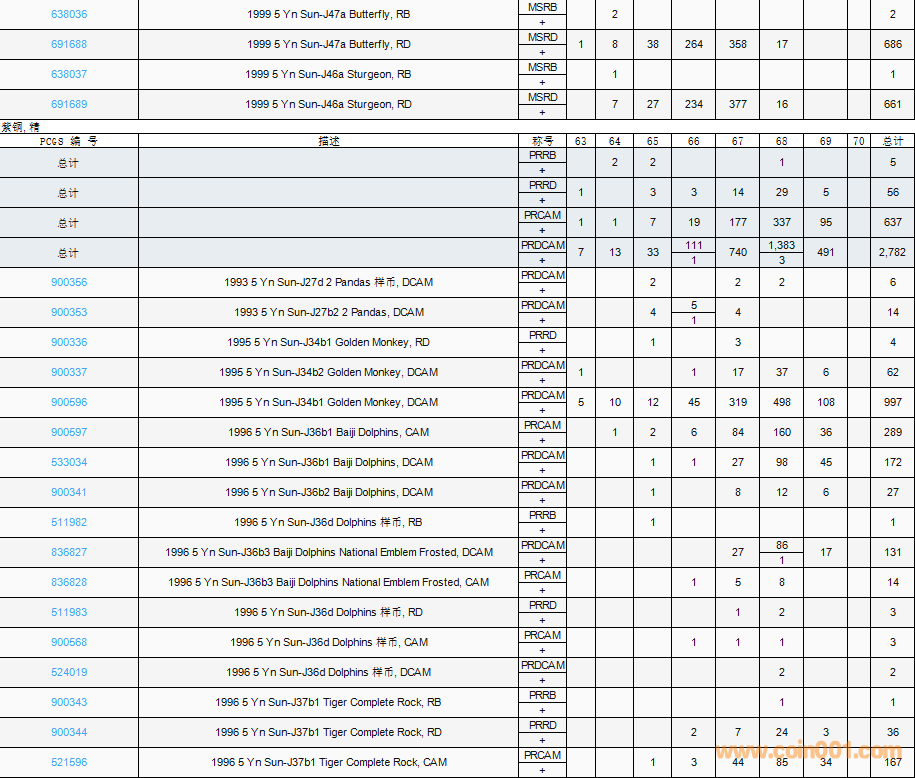The height and width of the screenshot is (778, 915).
Task: Open PCGS number 524019
Action: pos(69,672)
